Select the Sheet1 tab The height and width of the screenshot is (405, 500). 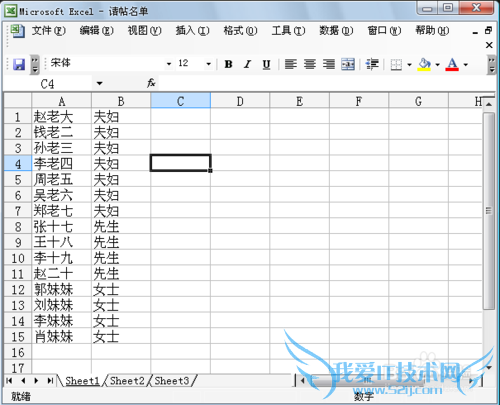[x=82, y=381]
